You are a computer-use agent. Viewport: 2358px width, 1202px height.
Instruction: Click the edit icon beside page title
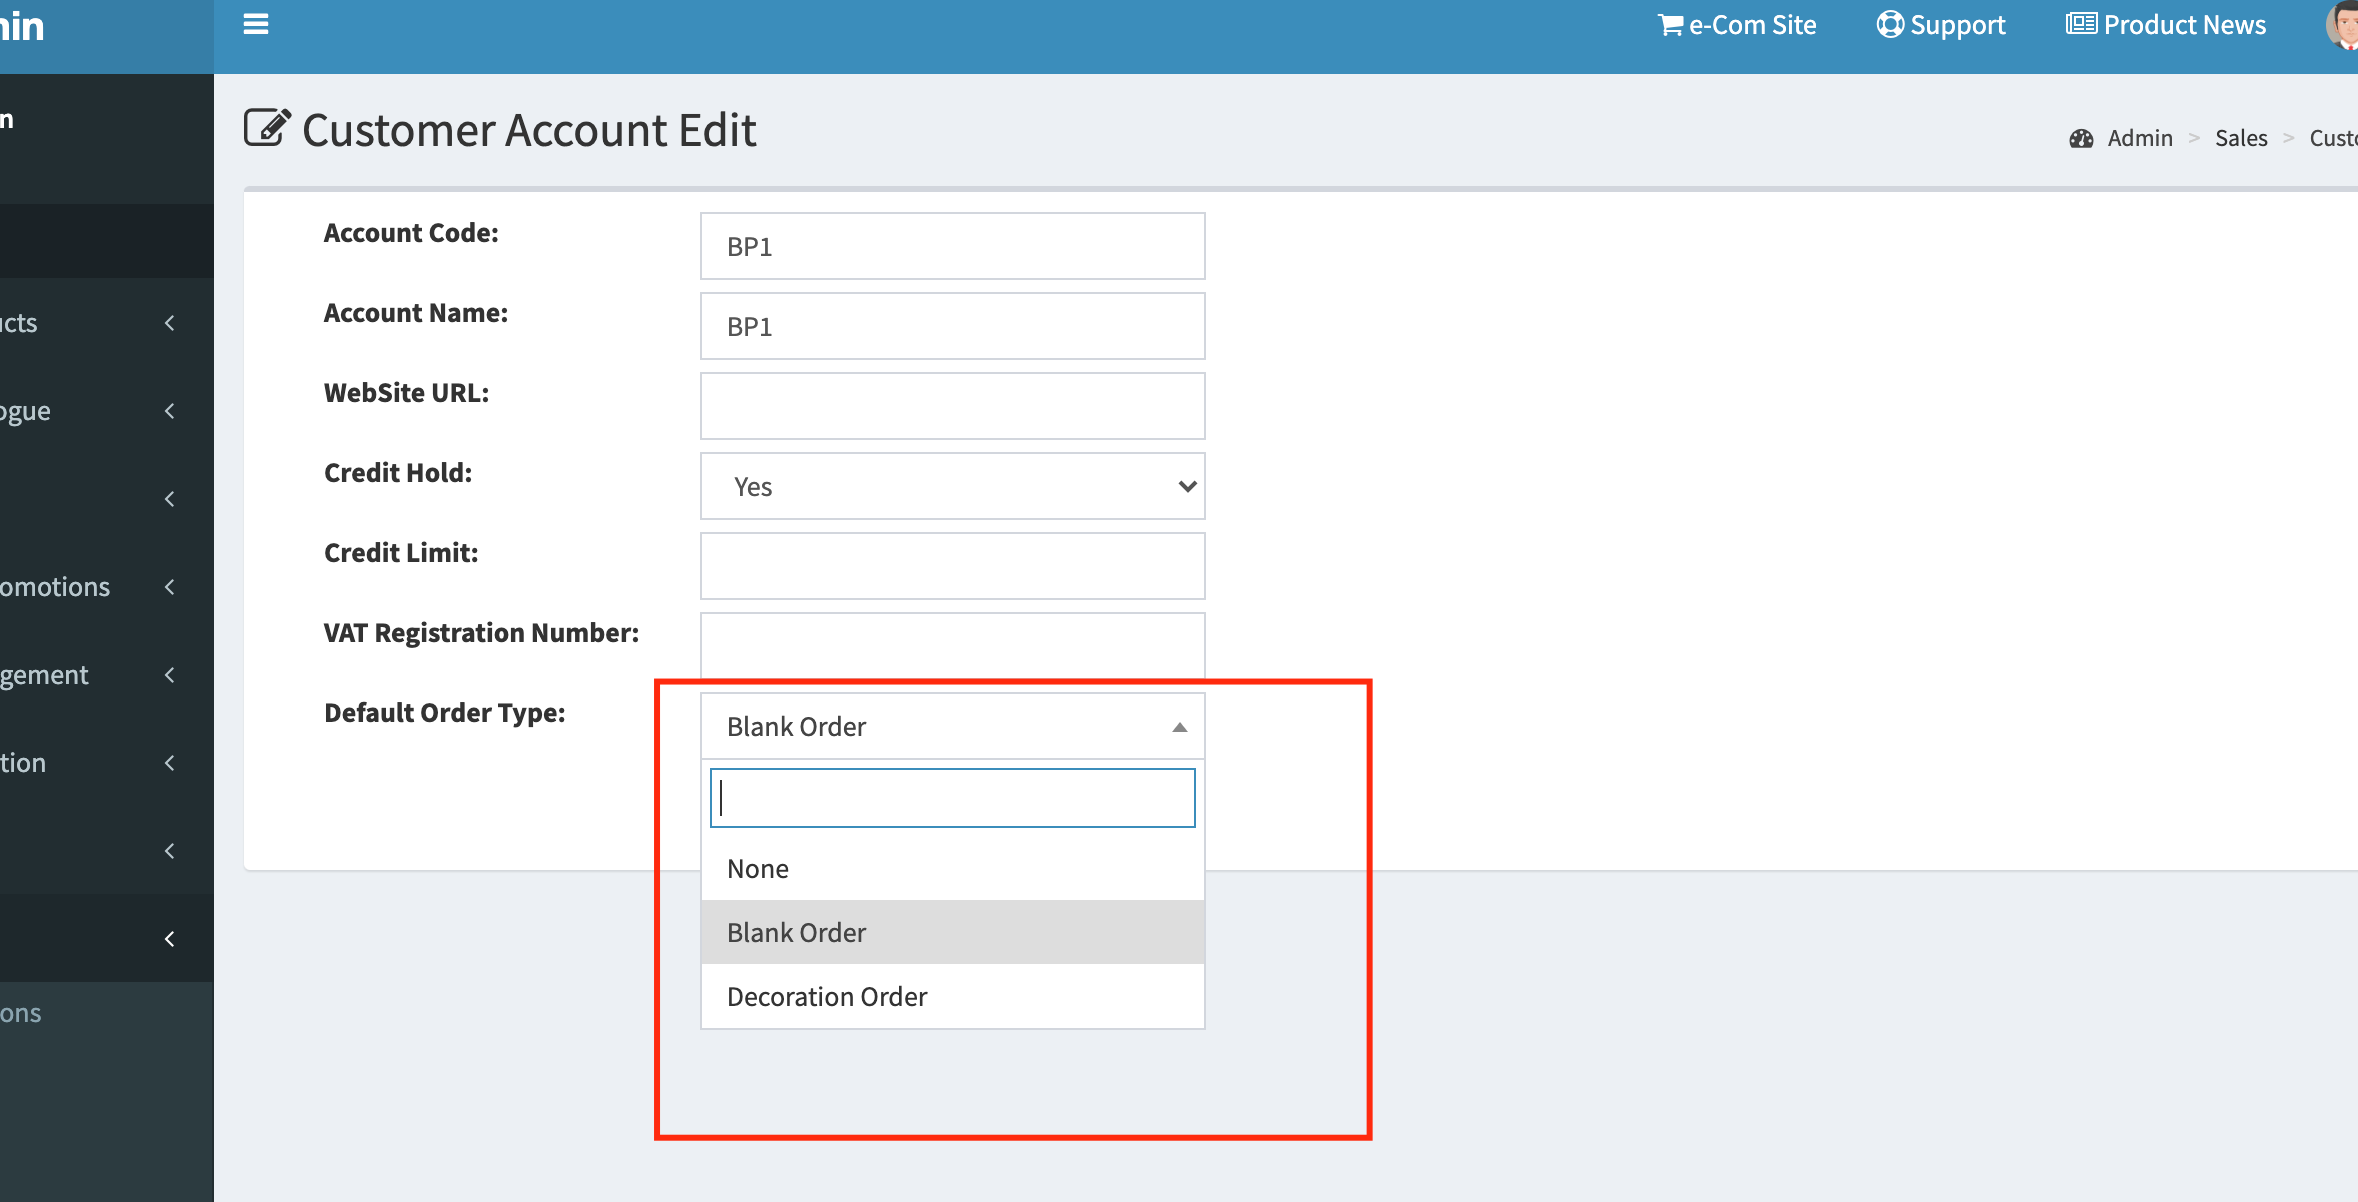[x=267, y=129]
